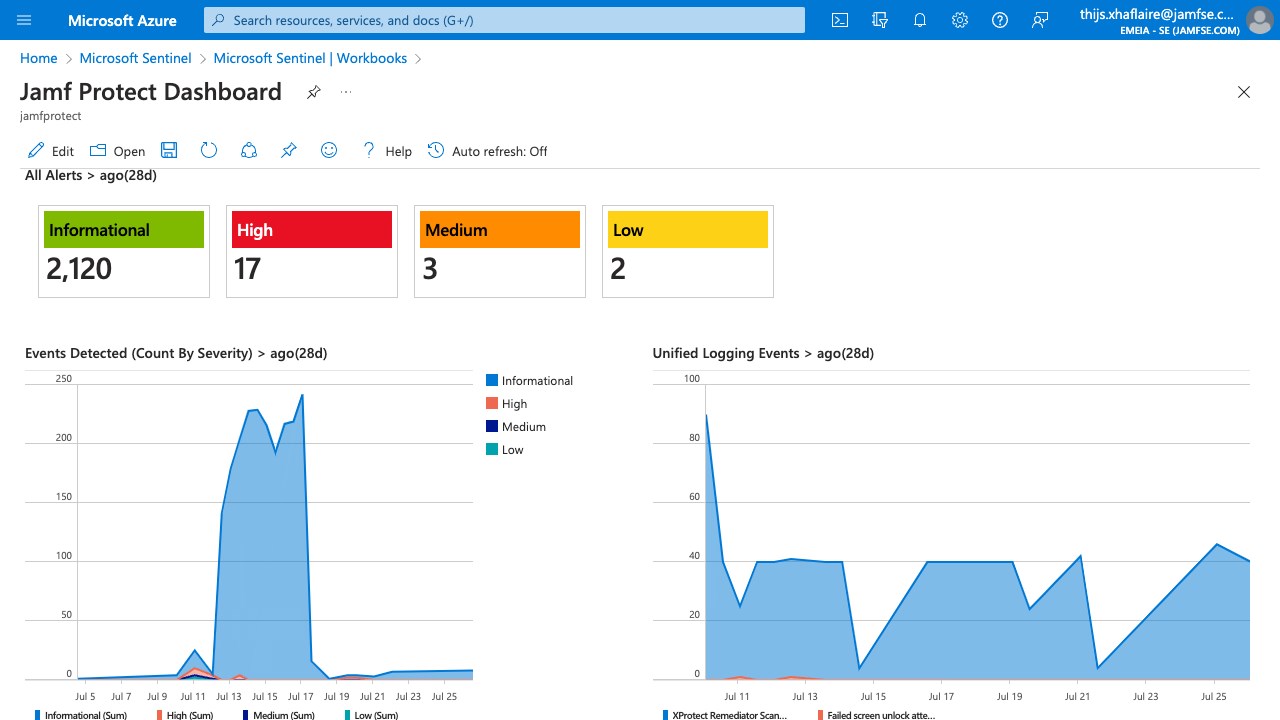Open portal settings gear
This screenshot has width=1280, height=720.
[960, 20]
